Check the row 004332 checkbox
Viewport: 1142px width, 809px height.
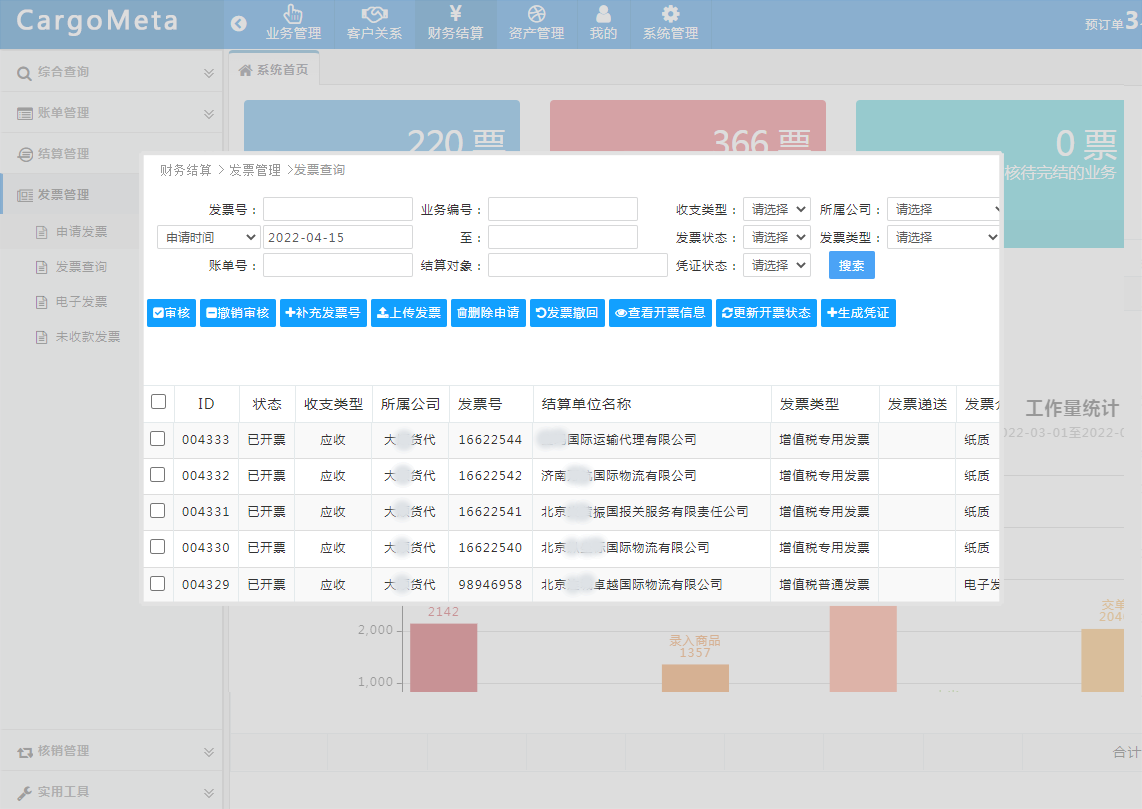point(157,475)
